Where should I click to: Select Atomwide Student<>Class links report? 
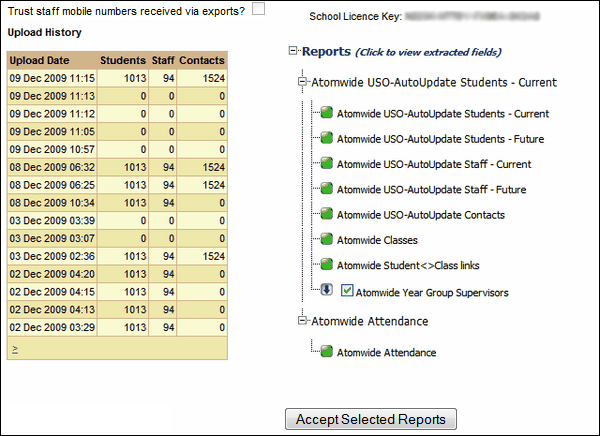(408, 265)
